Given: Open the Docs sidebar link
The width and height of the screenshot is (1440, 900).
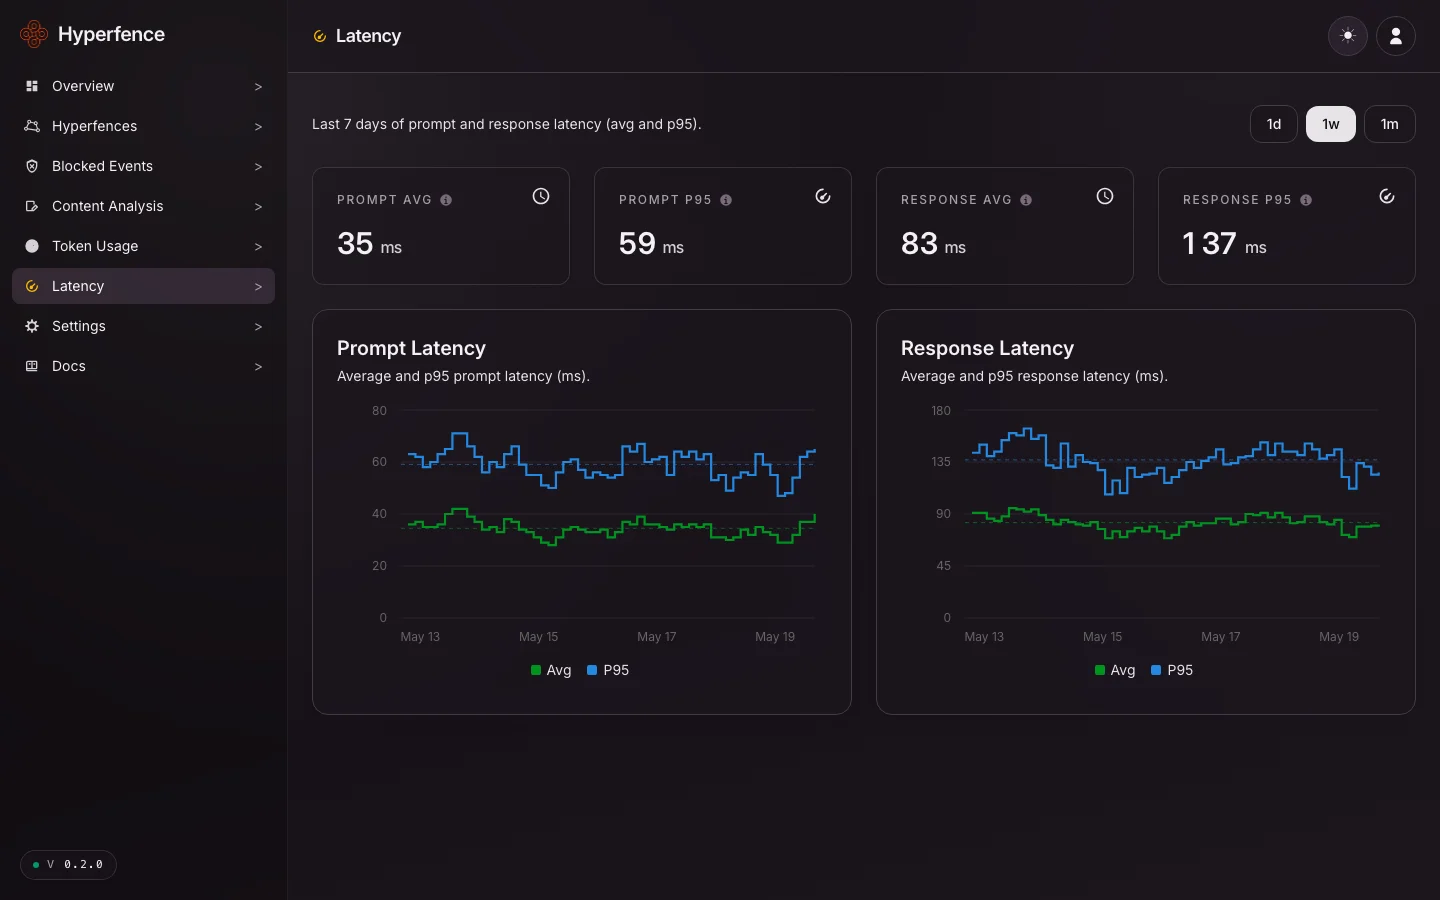Looking at the screenshot, I should pyautogui.click(x=143, y=366).
